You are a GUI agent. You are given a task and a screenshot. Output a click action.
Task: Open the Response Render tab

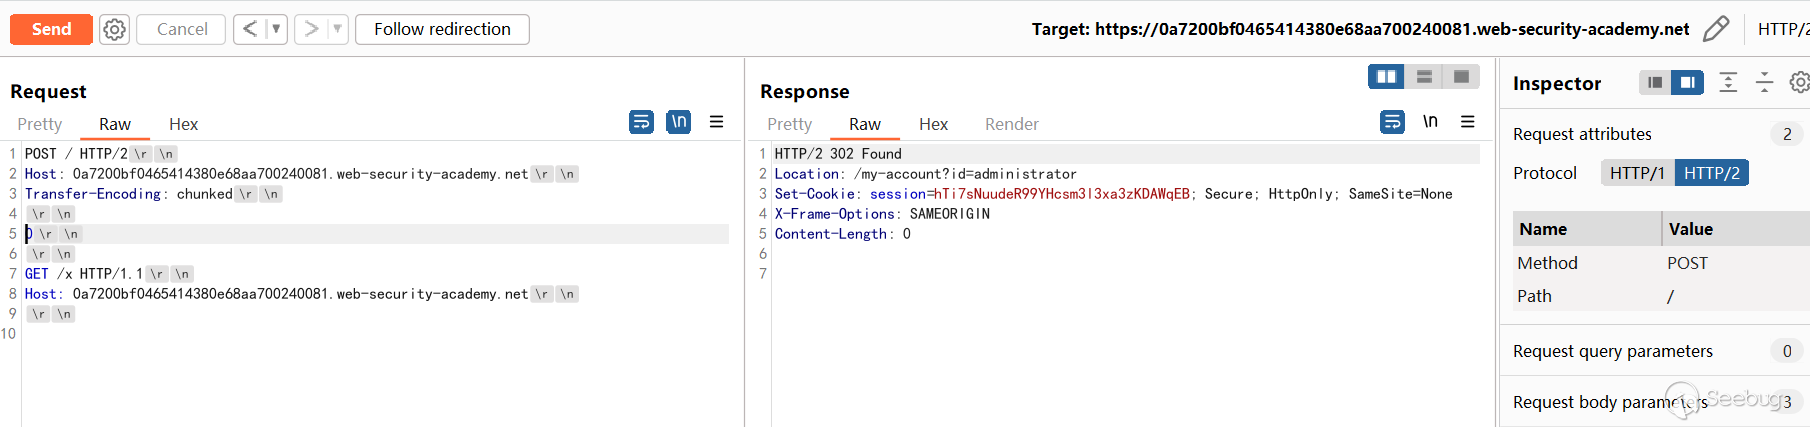(x=1011, y=124)
